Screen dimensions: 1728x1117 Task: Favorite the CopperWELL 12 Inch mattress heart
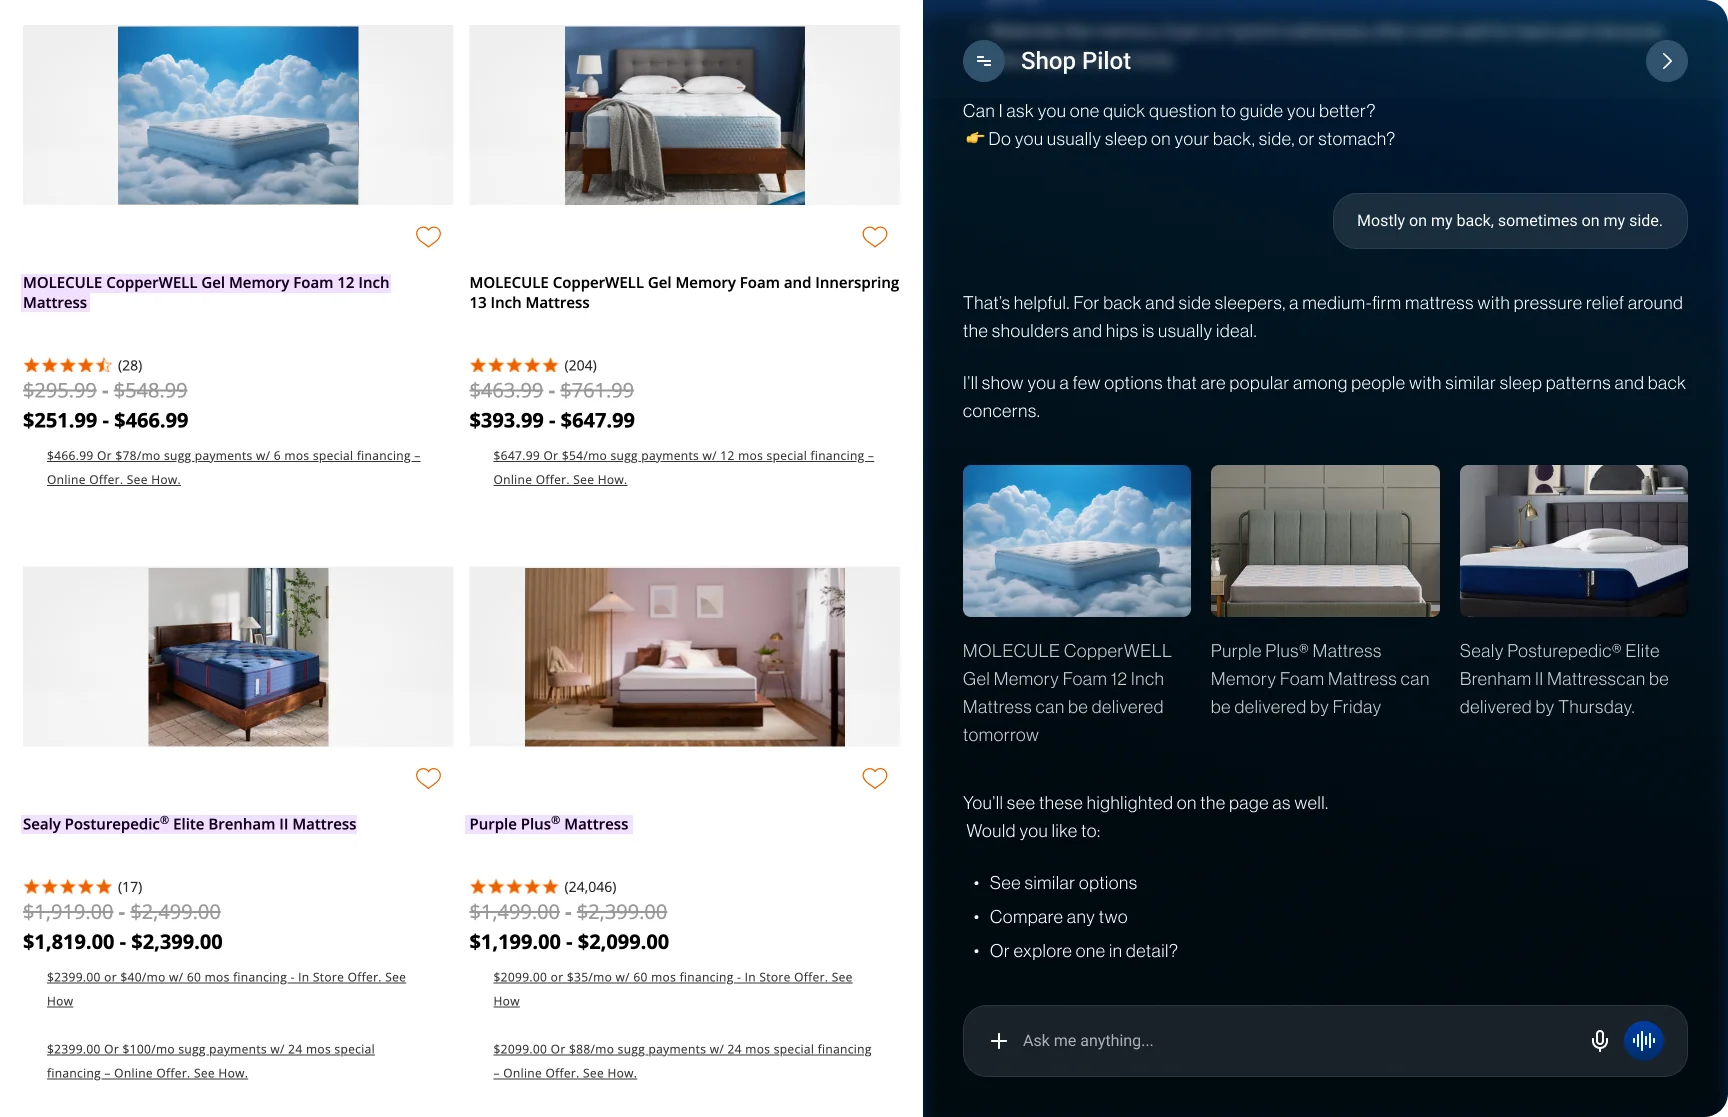(x=428, y=237)
